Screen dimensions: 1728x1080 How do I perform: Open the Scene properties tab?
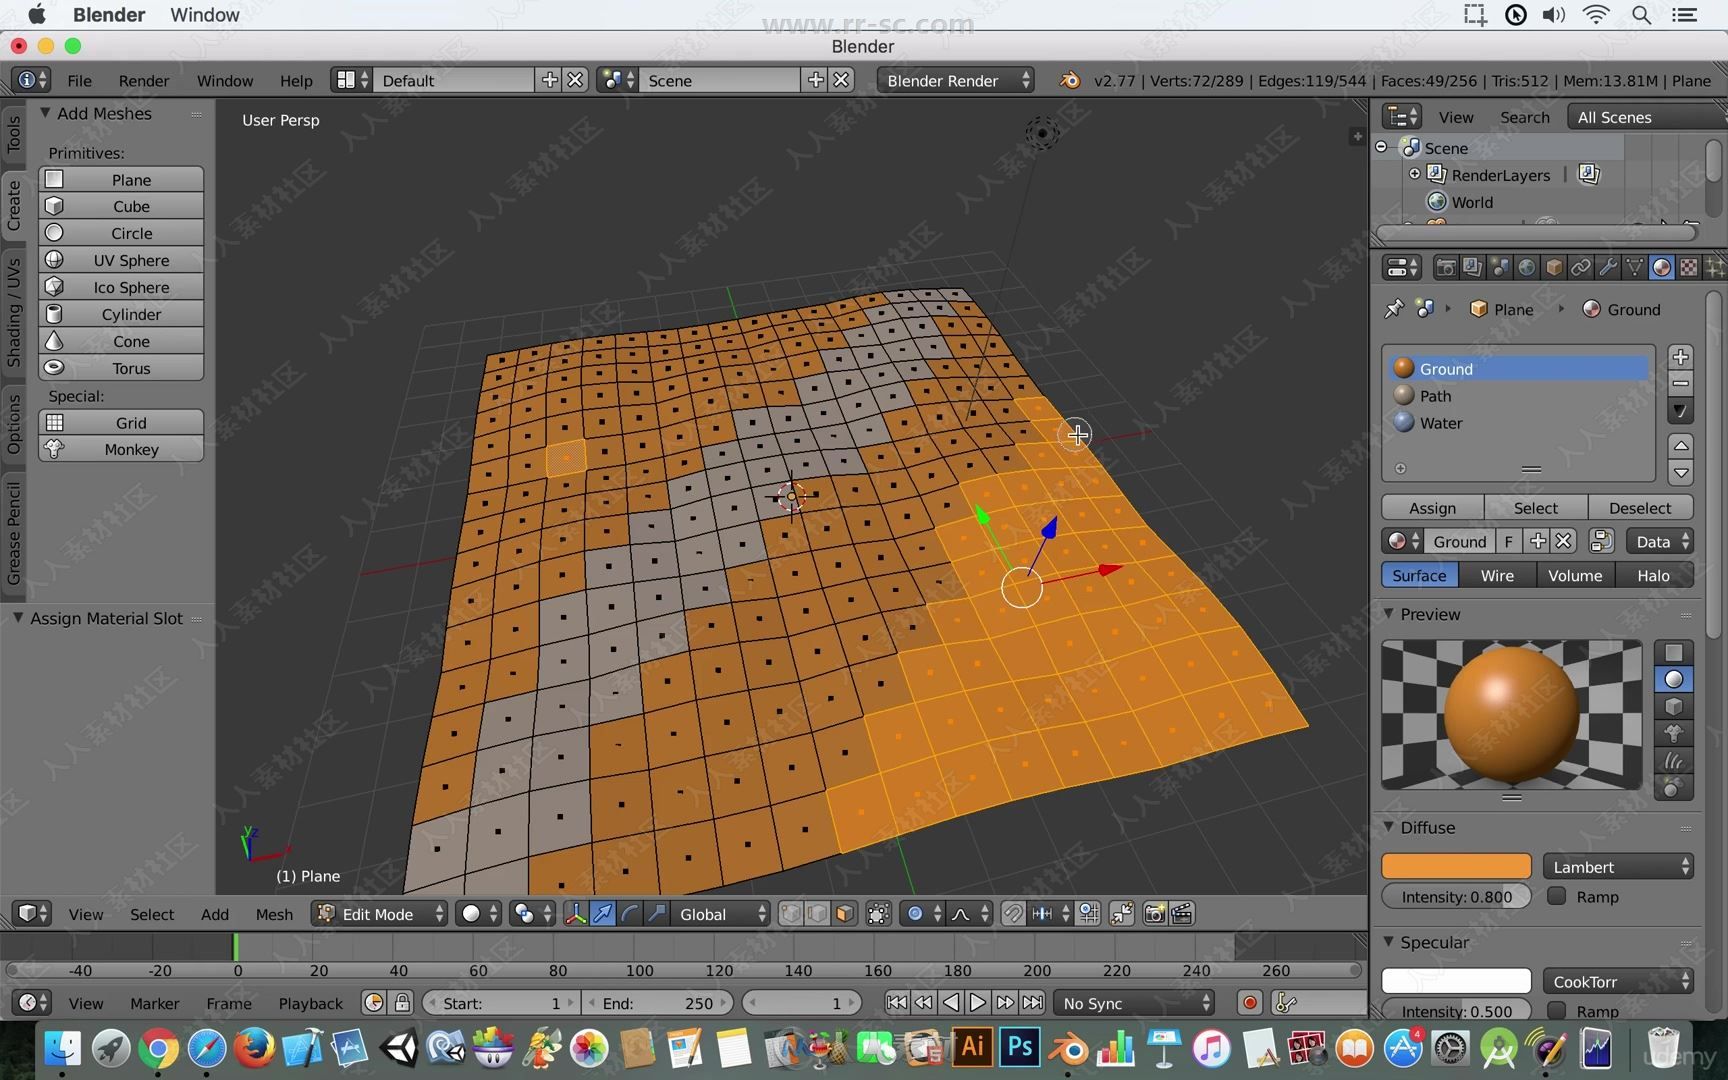(1499, 267)
